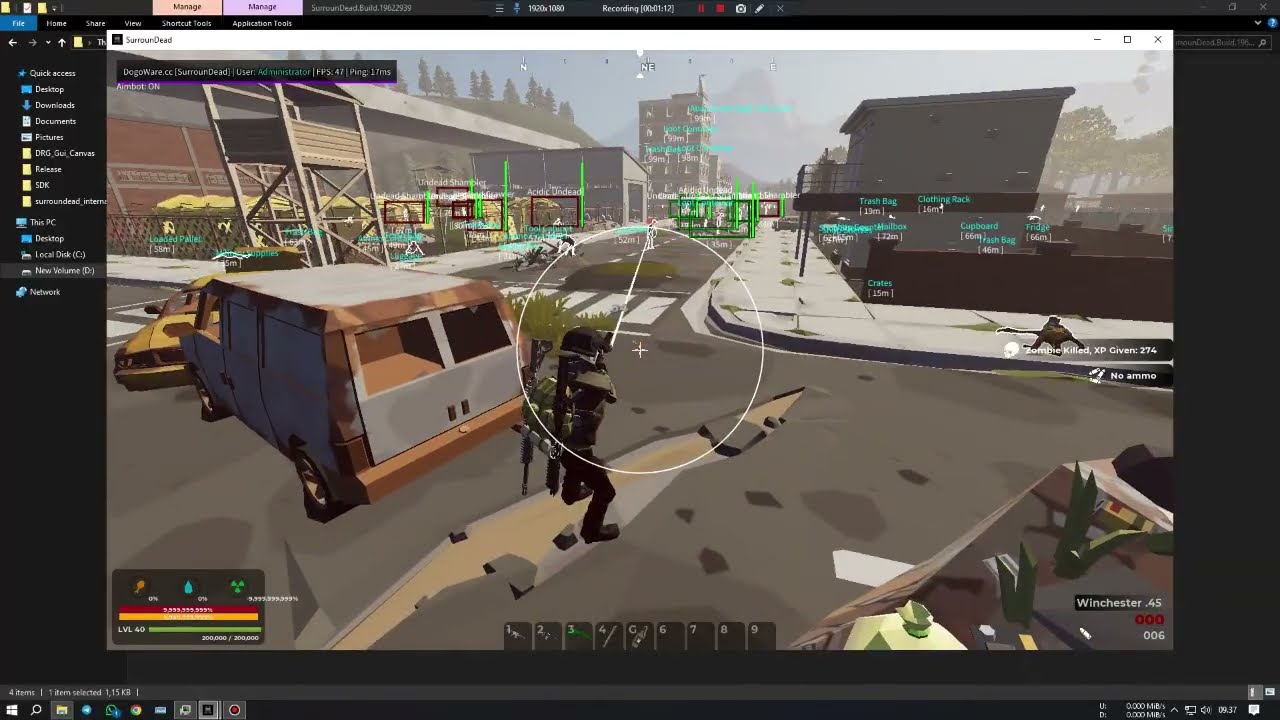Open the recorder hamburger menu
Viewport: 1280px width, 720px height.
click(500, 8)
